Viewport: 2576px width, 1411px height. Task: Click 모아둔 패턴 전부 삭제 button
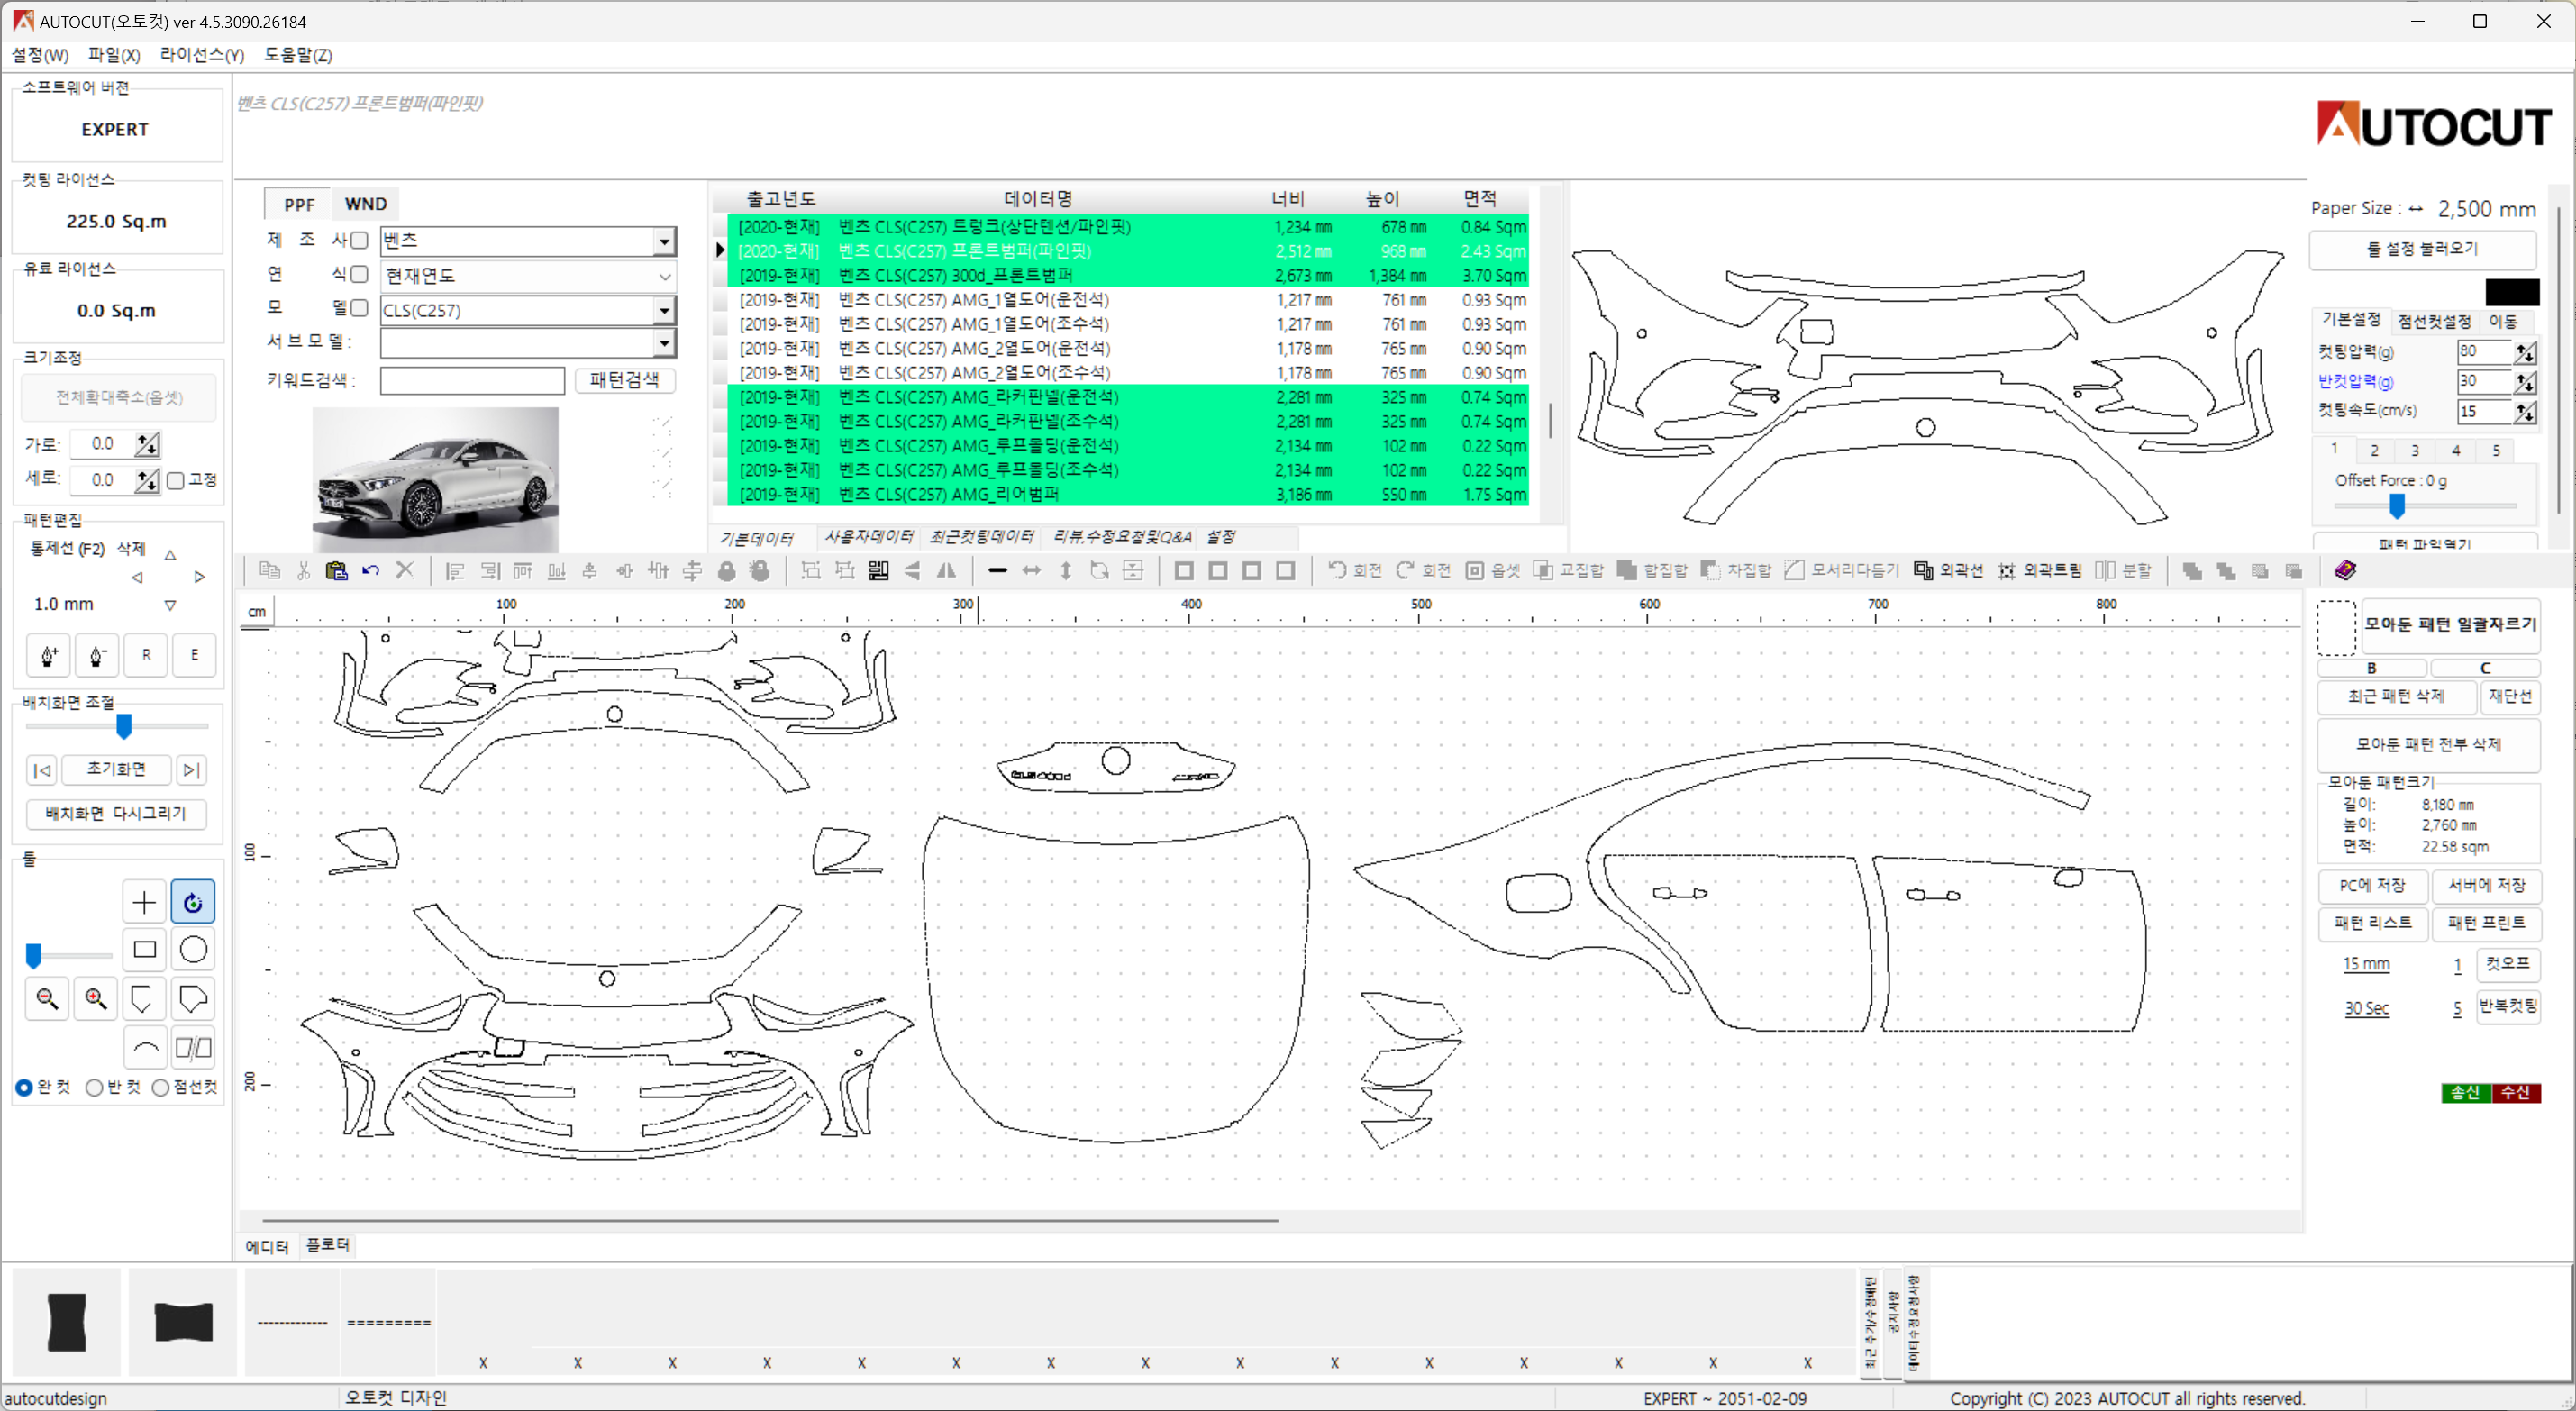coord(2428,745)
